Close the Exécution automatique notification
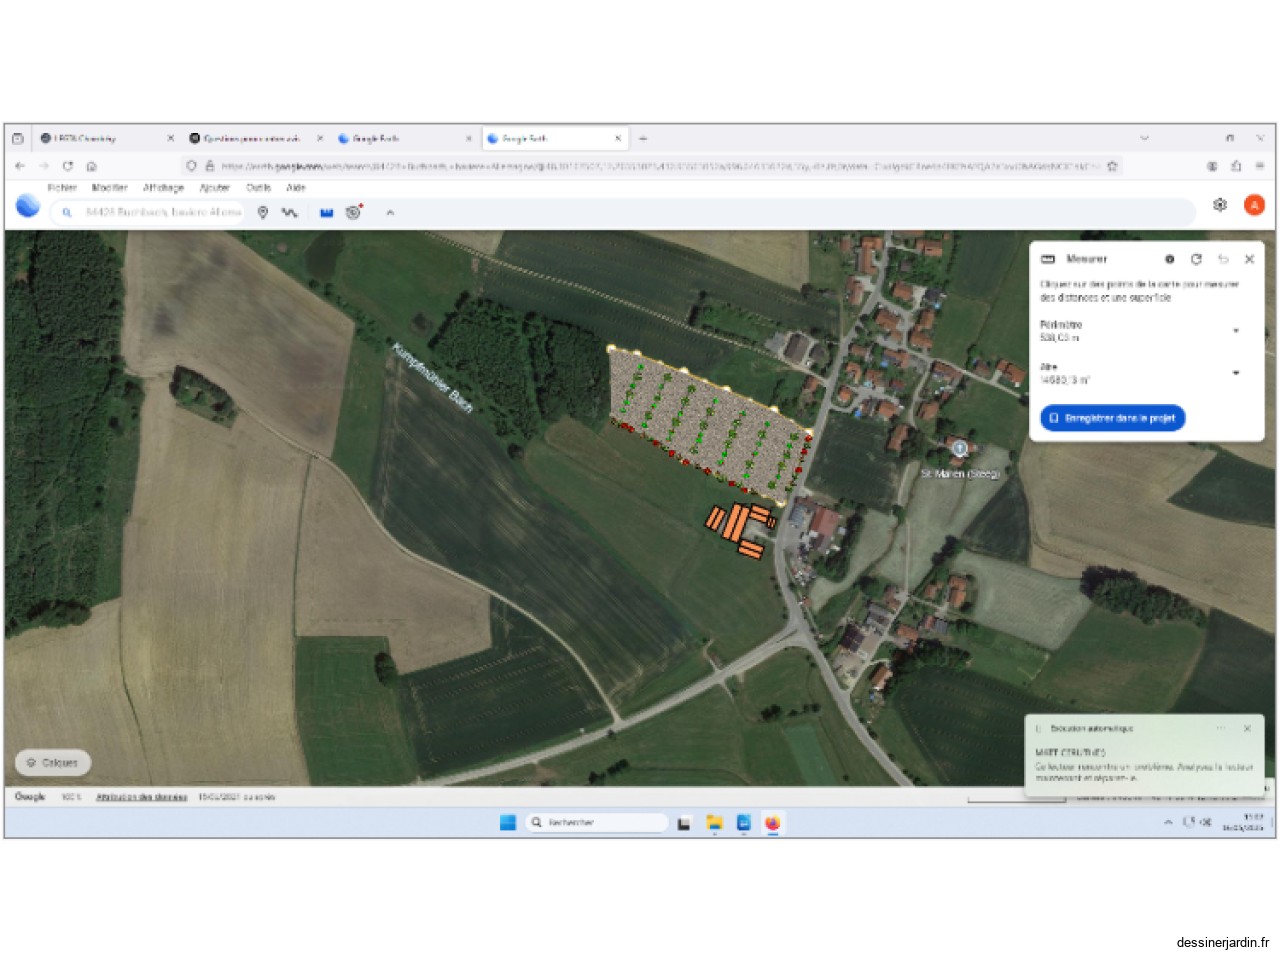 (1247, 729)
